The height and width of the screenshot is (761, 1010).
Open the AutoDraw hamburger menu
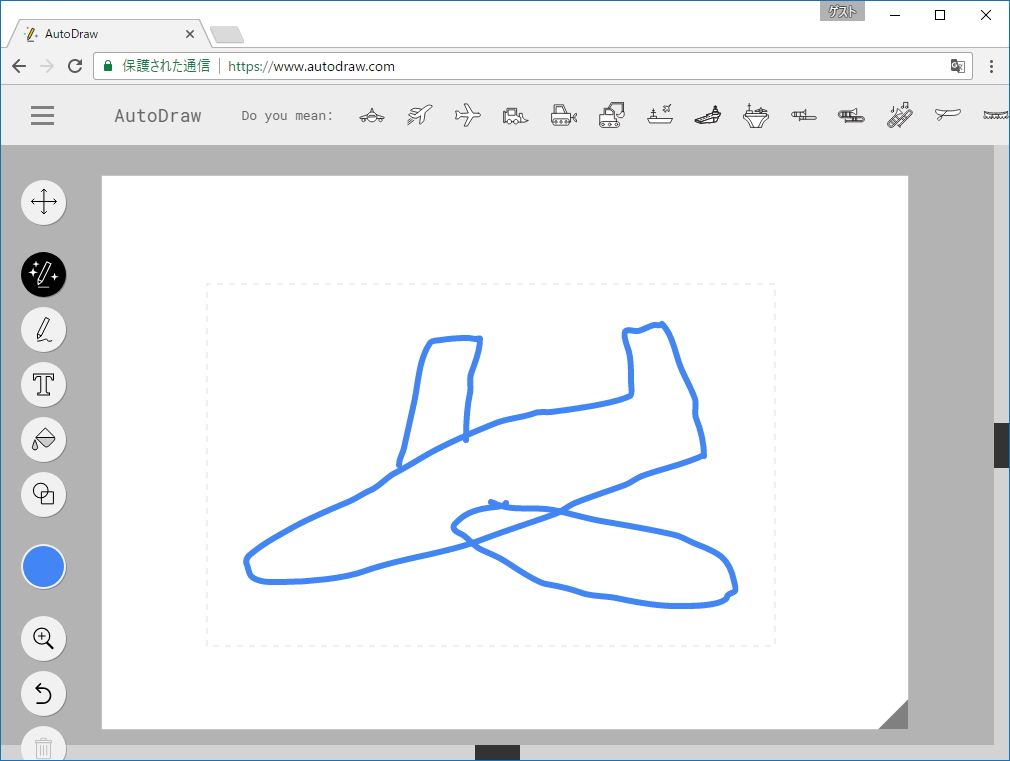click(x=43, y=116)
